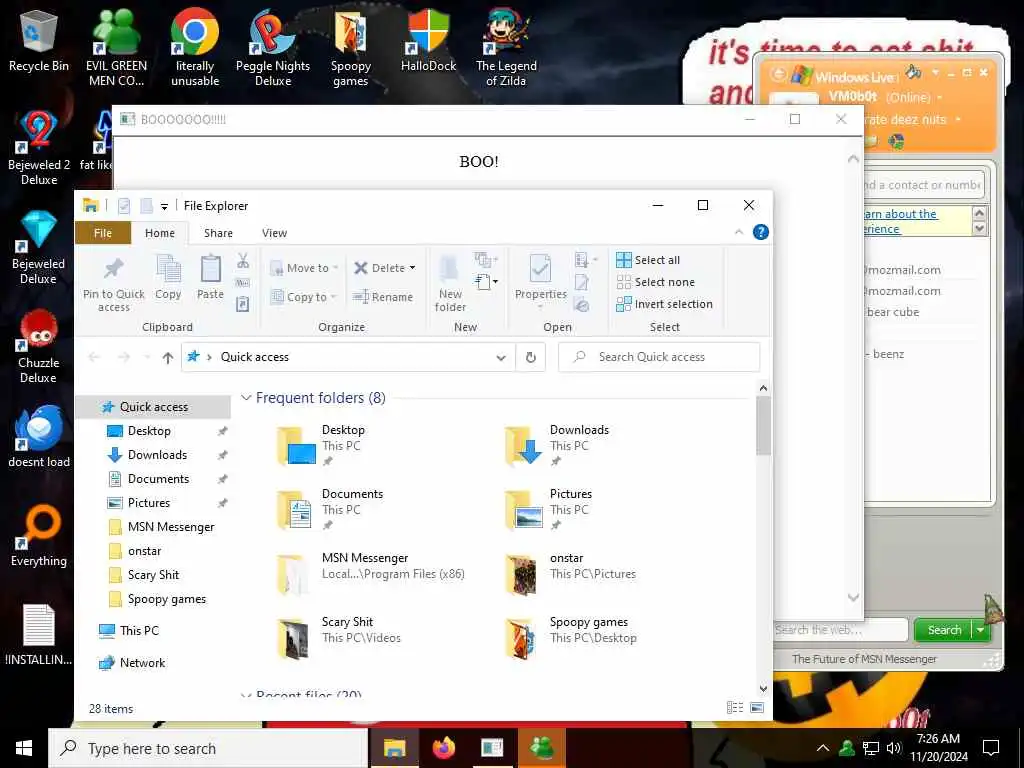Open Spoopy games frequent folder
Image resolution: width=1024 pixels, height=768 pixels.
point(570,637)
